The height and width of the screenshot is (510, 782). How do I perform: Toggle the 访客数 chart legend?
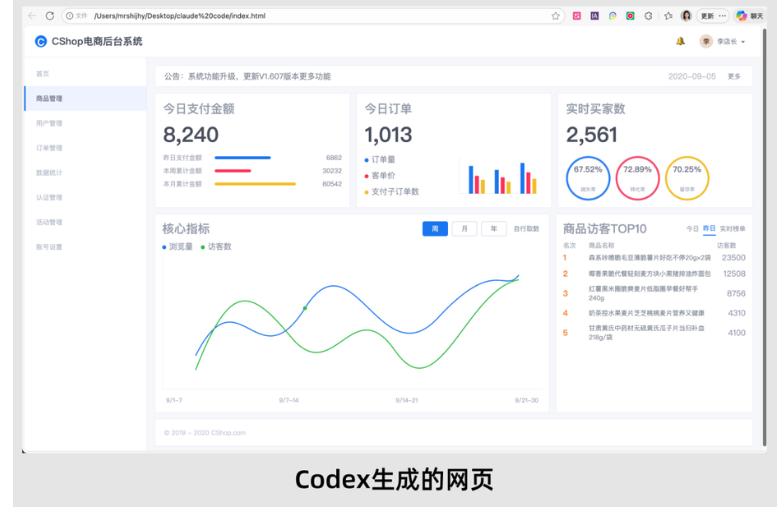pos(216,247)
